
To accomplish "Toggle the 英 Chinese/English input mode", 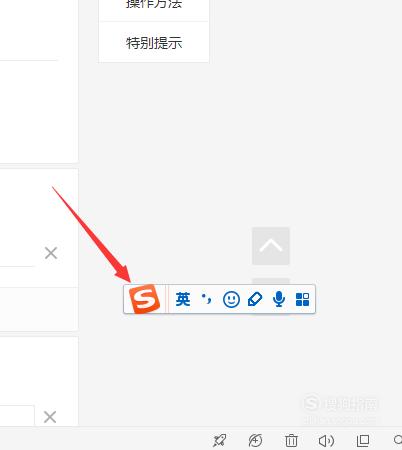I will pyautogui.click(x=183, y=299).
